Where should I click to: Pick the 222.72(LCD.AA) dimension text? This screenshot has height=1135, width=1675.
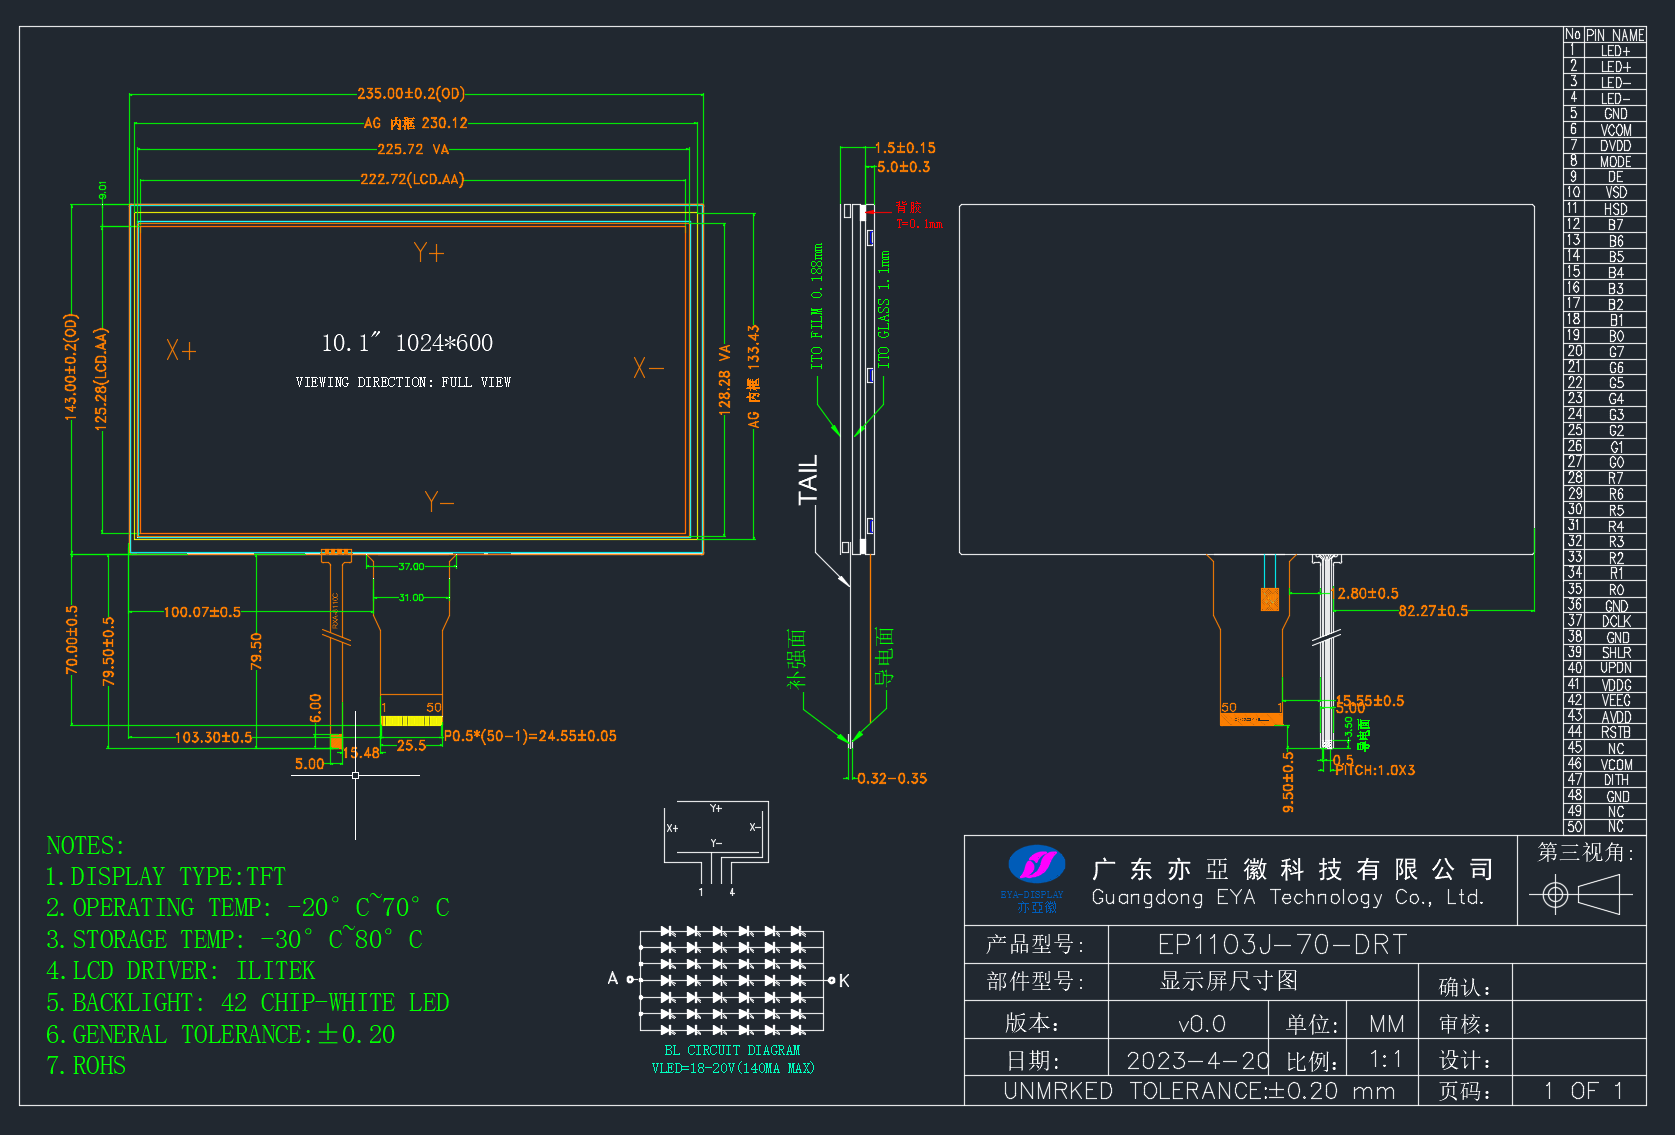tap(412, 179)
